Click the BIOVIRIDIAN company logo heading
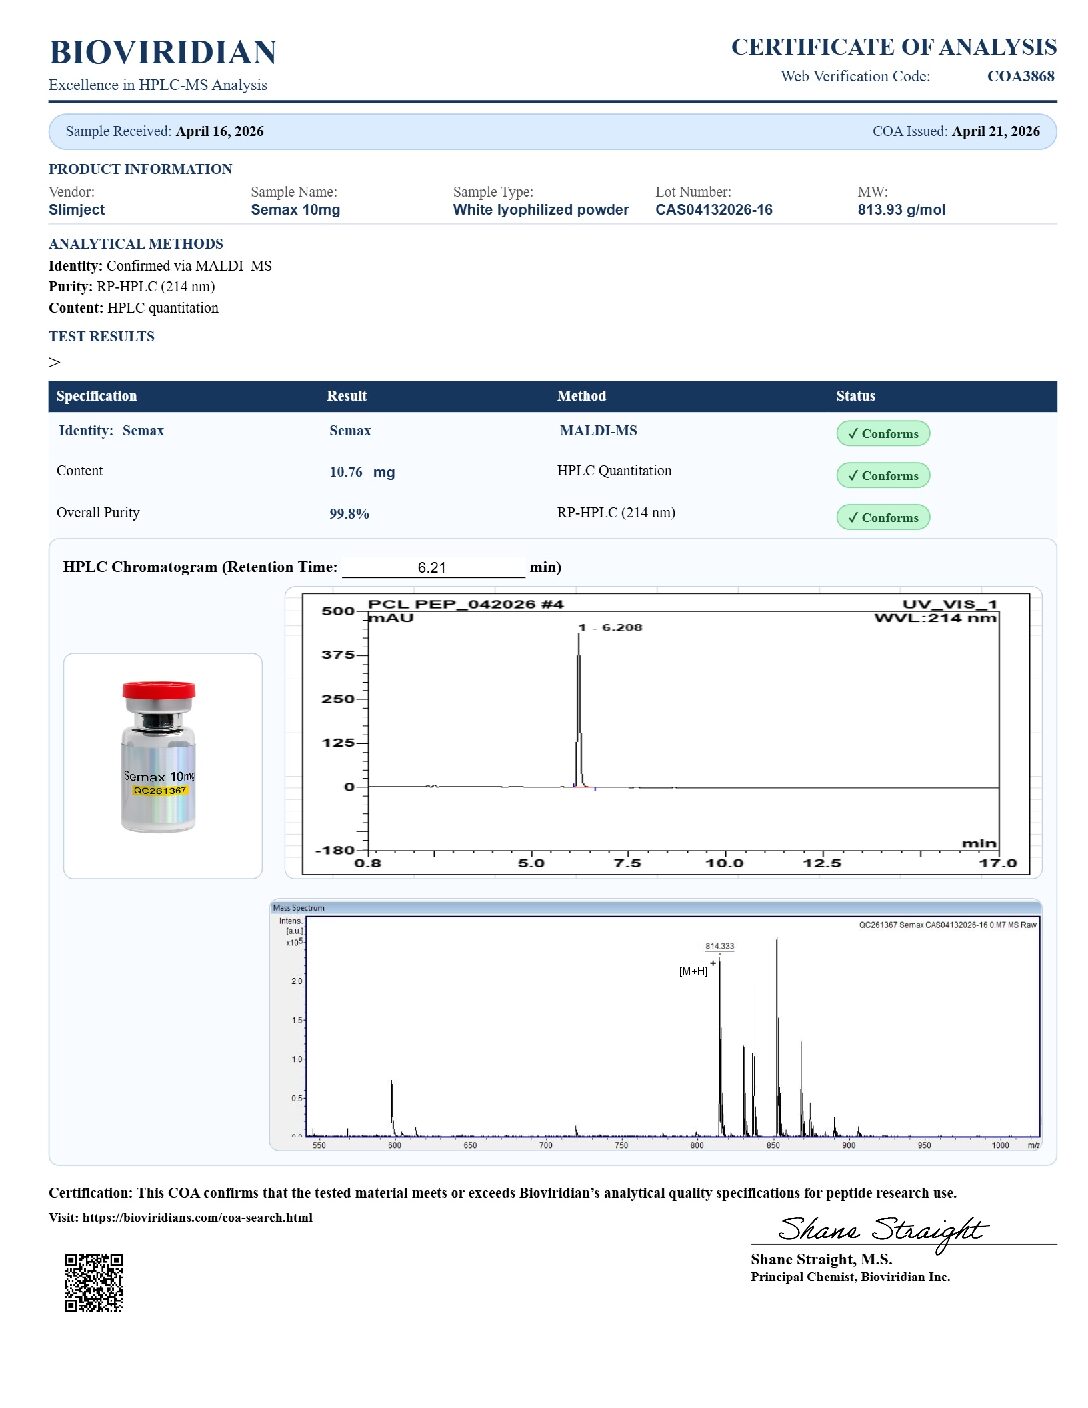Viewport: 1088px width, 1408px height. [163, 53]
